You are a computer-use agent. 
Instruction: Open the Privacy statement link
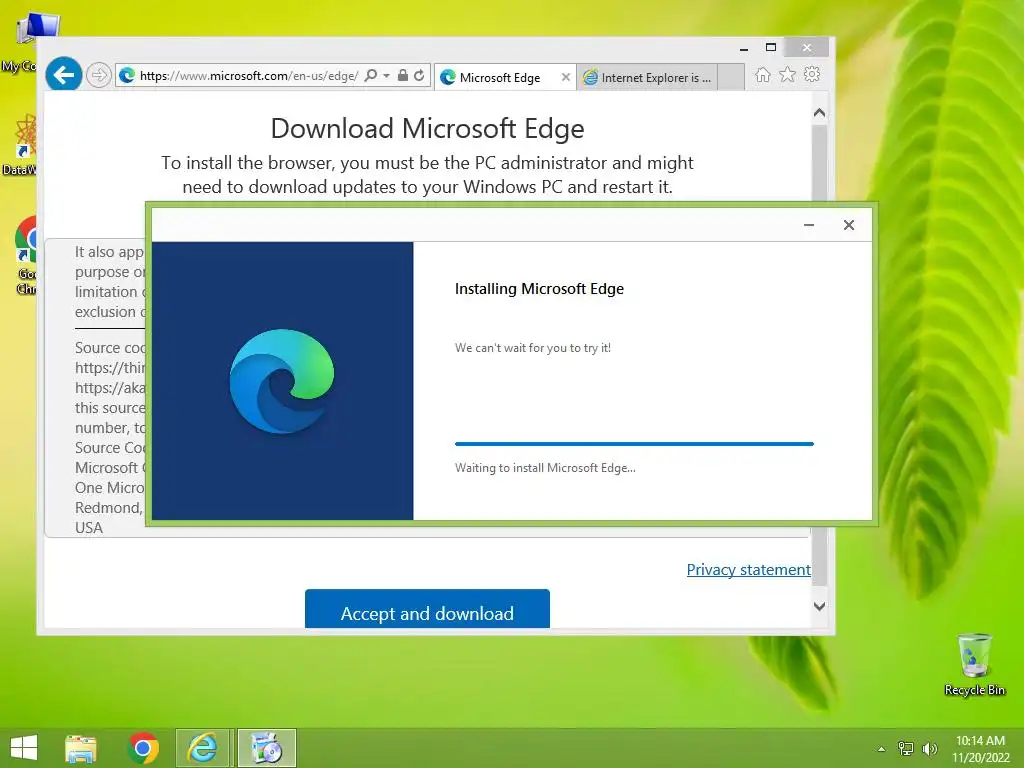pos(748,569)
